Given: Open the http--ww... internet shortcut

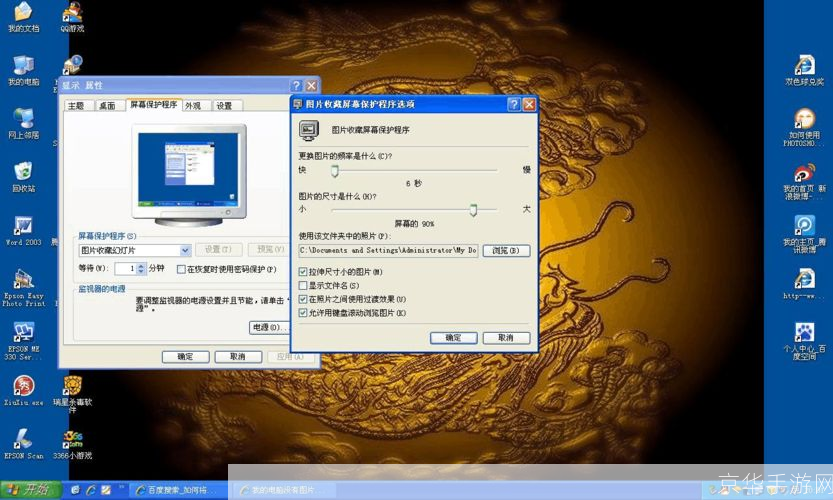Looking at the screenshot, I should pos(804,284).
